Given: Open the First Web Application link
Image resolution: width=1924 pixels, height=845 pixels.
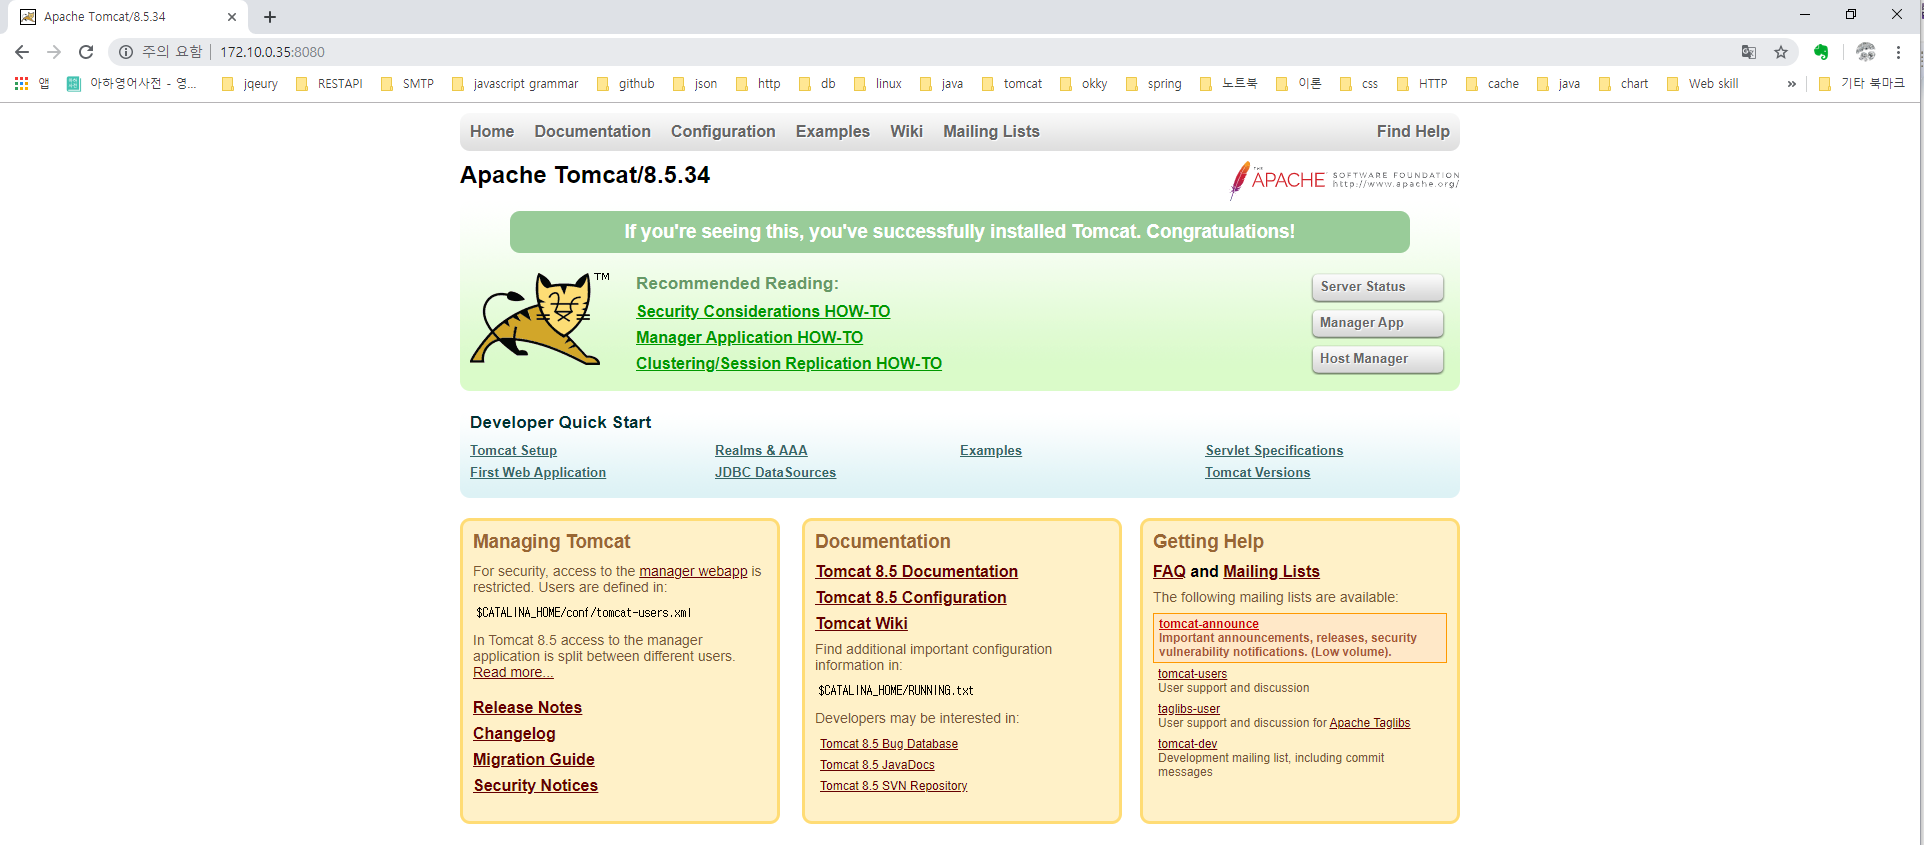Looking at the screenshot, I should pos(538,473).
